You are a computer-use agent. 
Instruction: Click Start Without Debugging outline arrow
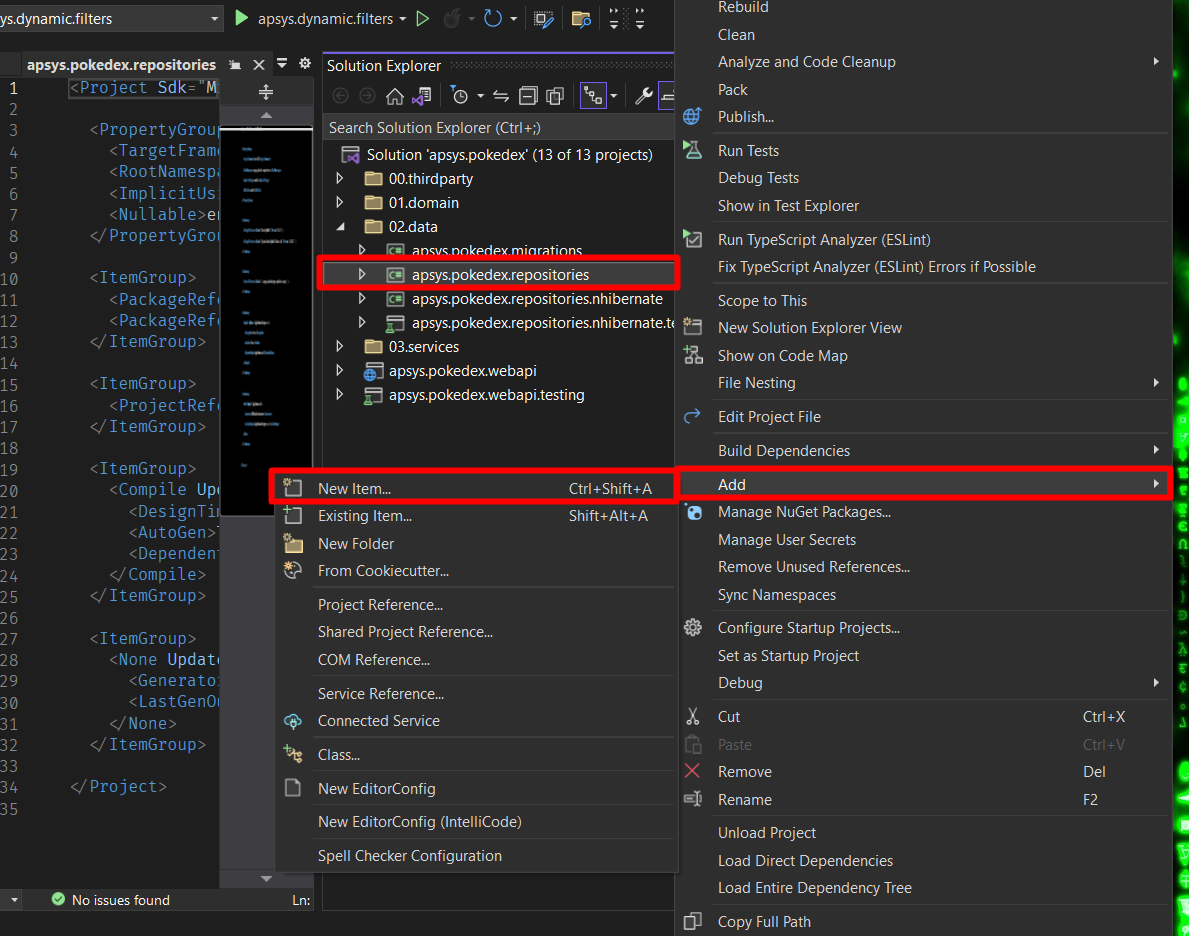pos(422,18)
